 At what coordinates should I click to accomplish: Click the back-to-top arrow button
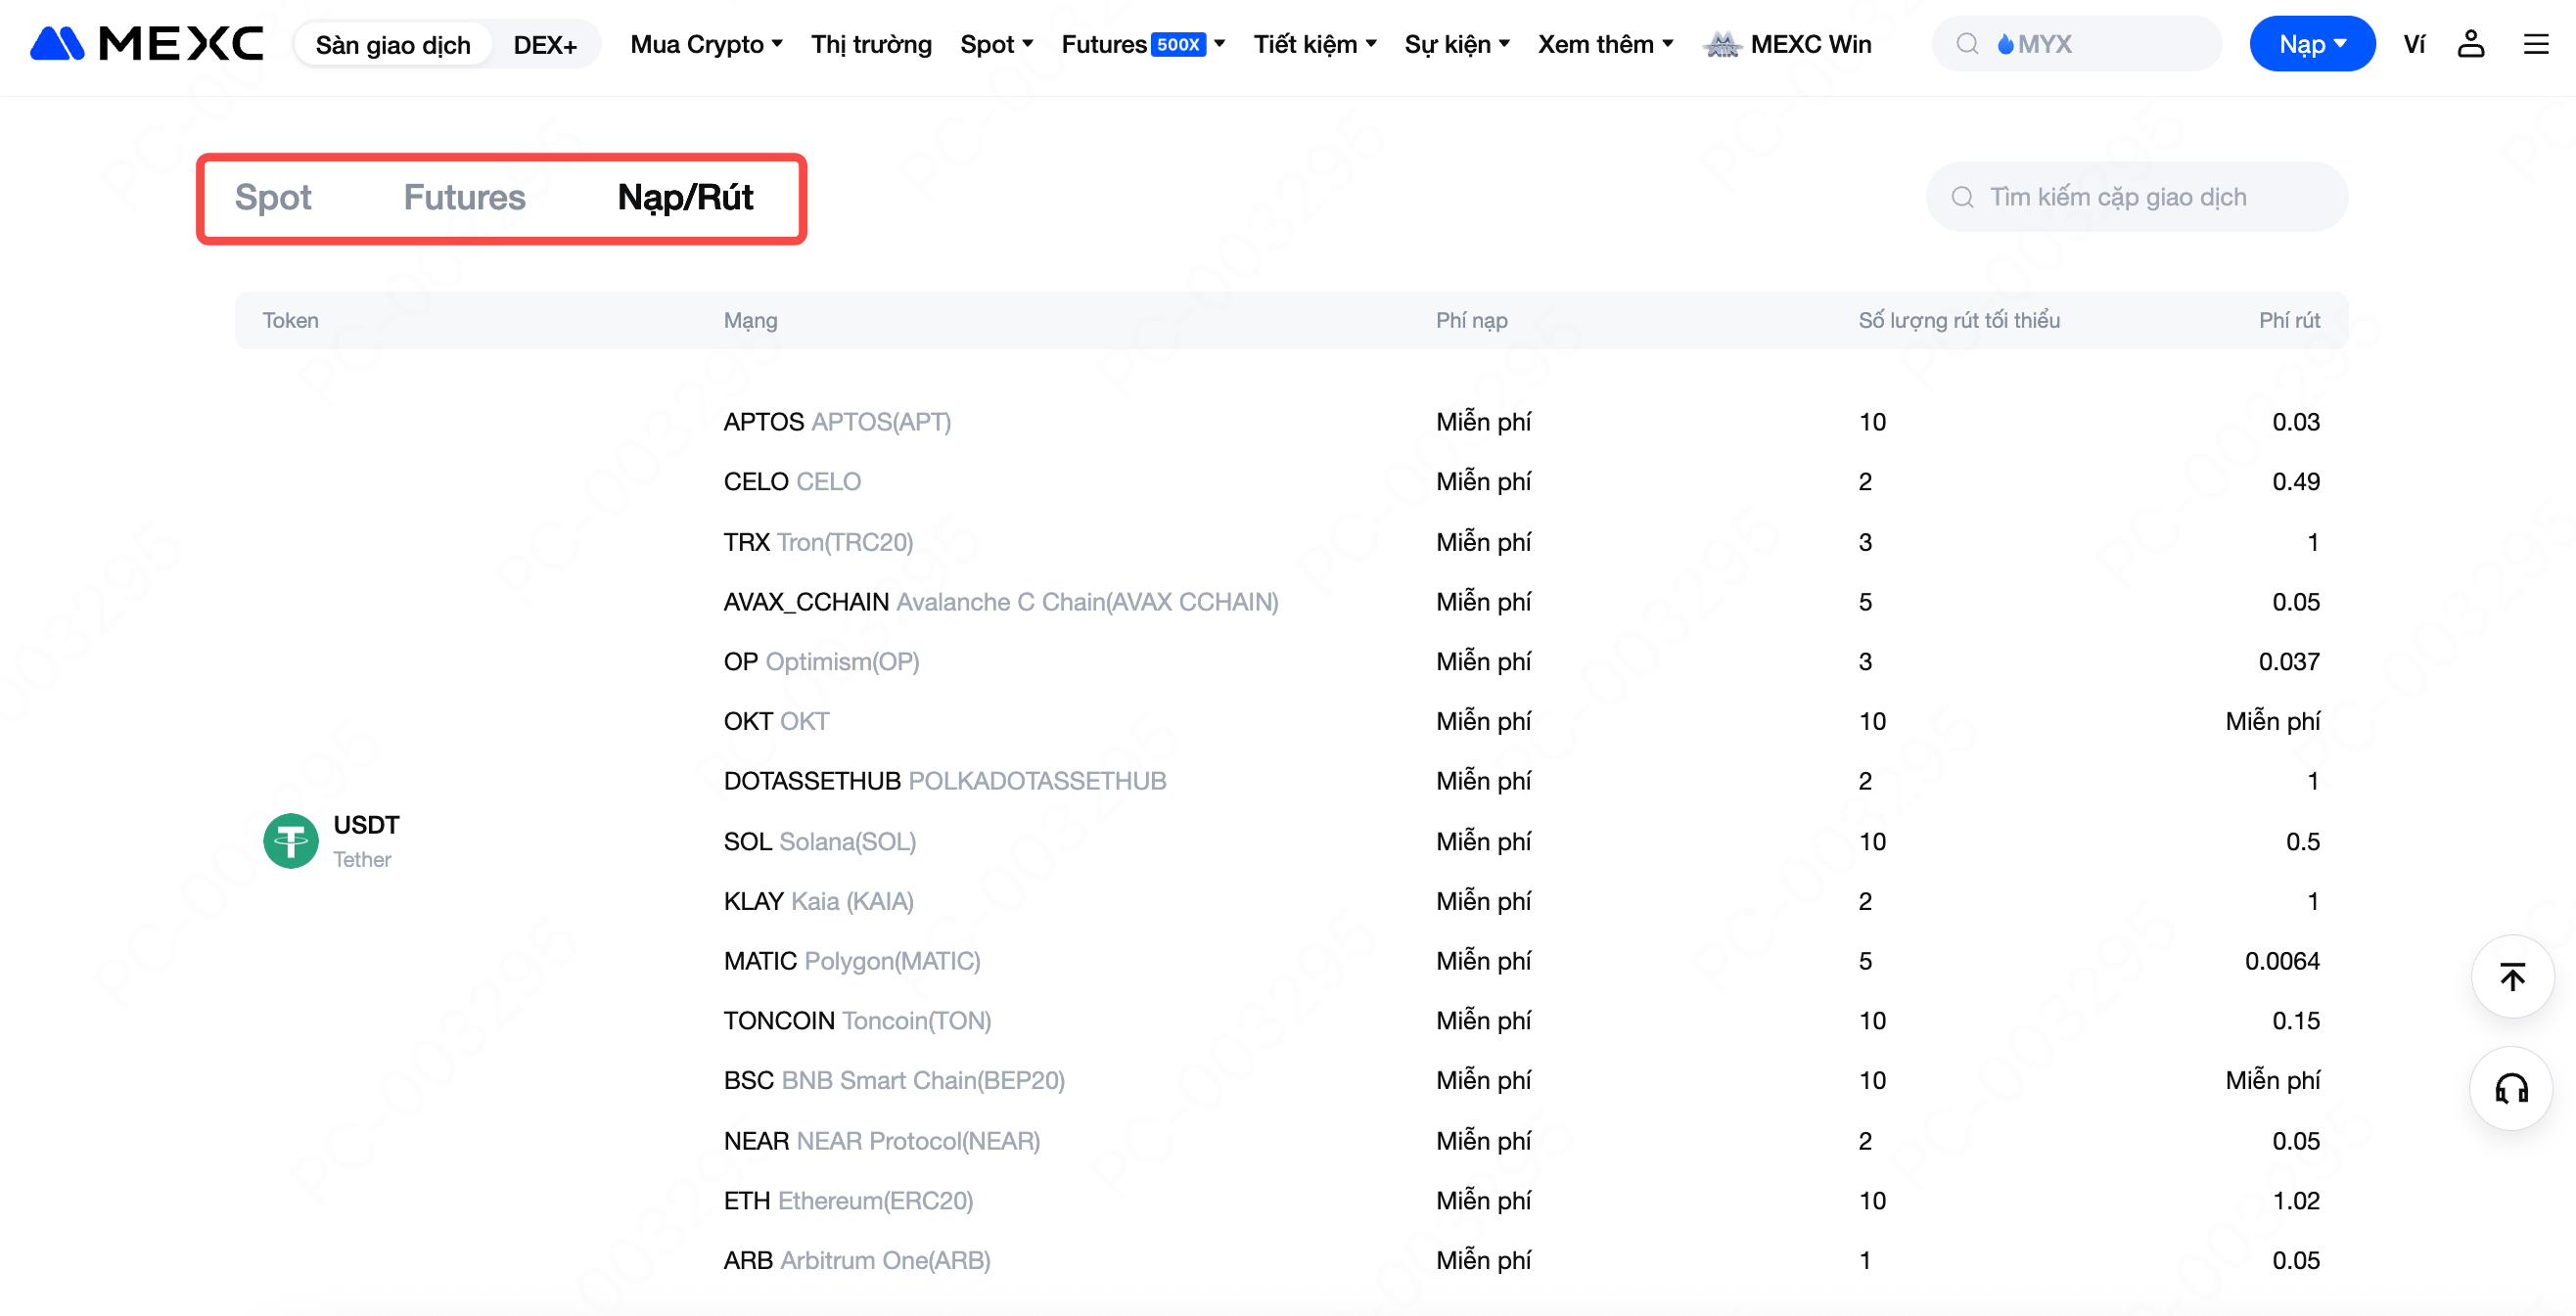click(x=2512, y=976)
